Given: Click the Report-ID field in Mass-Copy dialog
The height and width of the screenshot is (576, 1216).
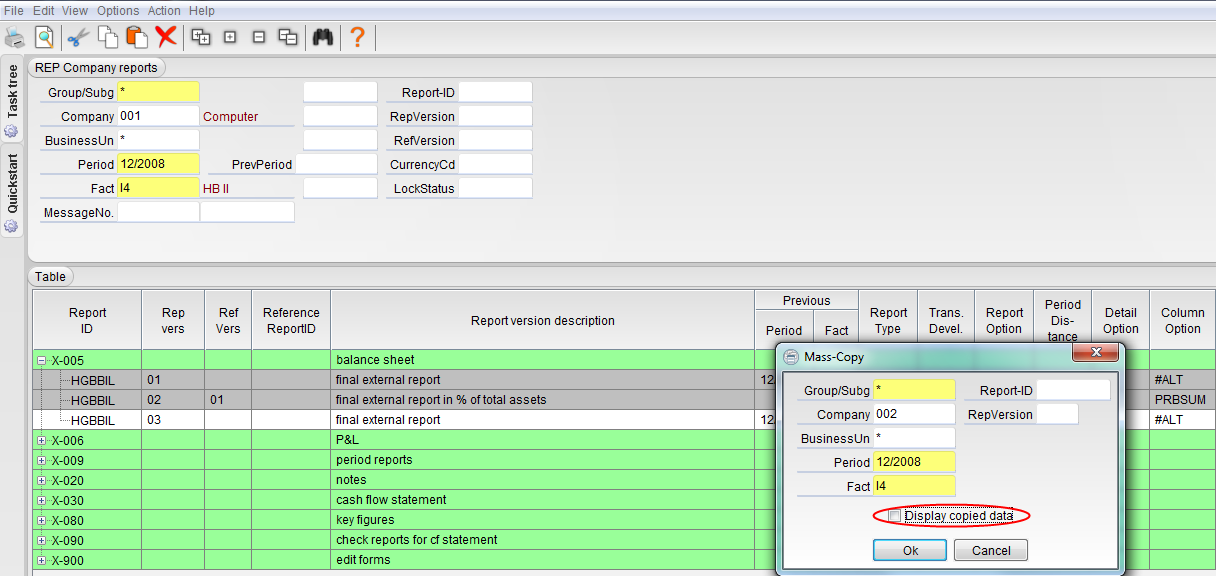Looking at the screenshot, I should [x=1073, y=390].
